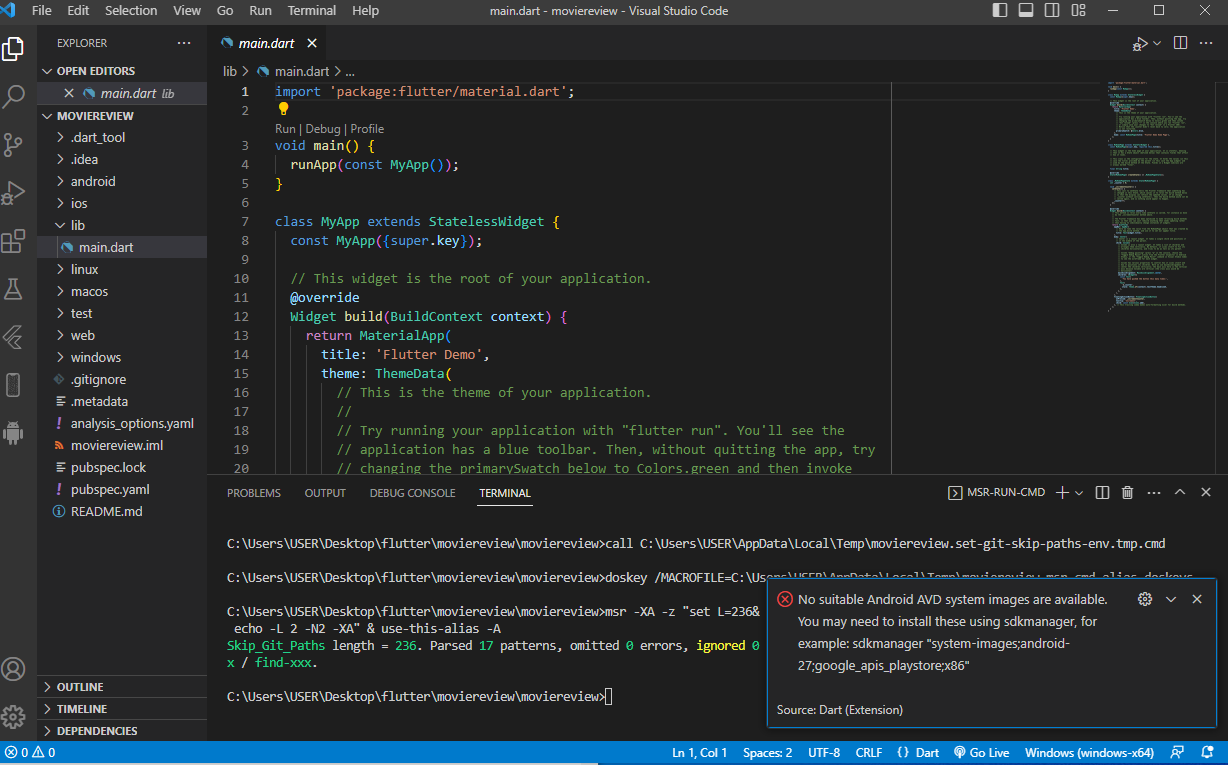Open notification settings gear icon
1228x765 pixels.
[1145, 599]
